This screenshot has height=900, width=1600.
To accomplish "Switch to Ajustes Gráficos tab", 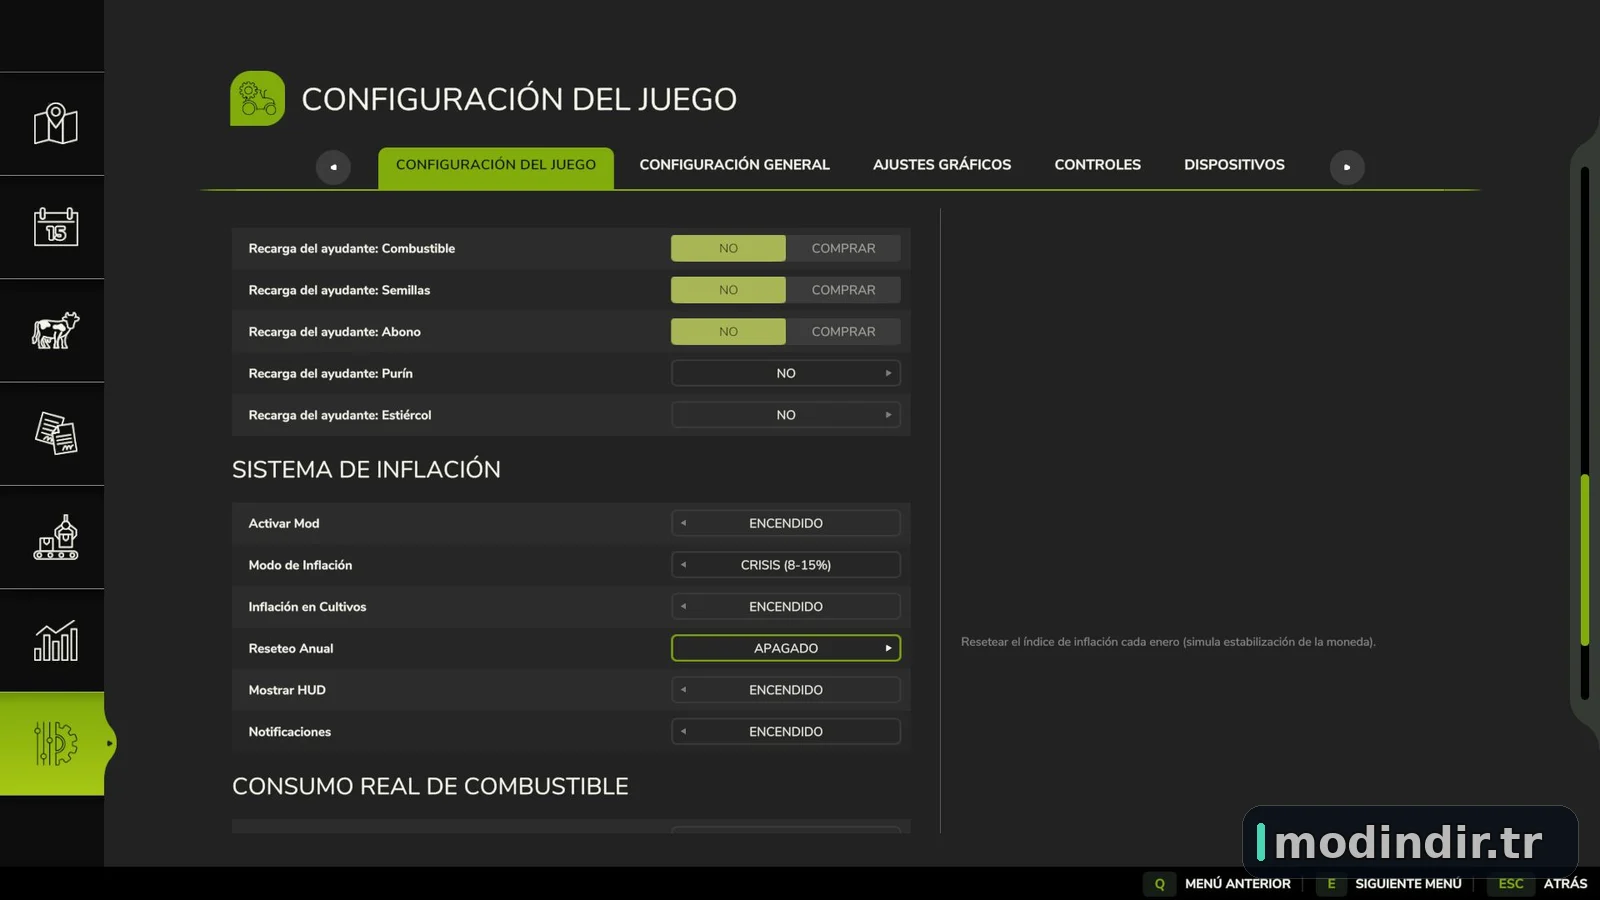I will [942, 165].
